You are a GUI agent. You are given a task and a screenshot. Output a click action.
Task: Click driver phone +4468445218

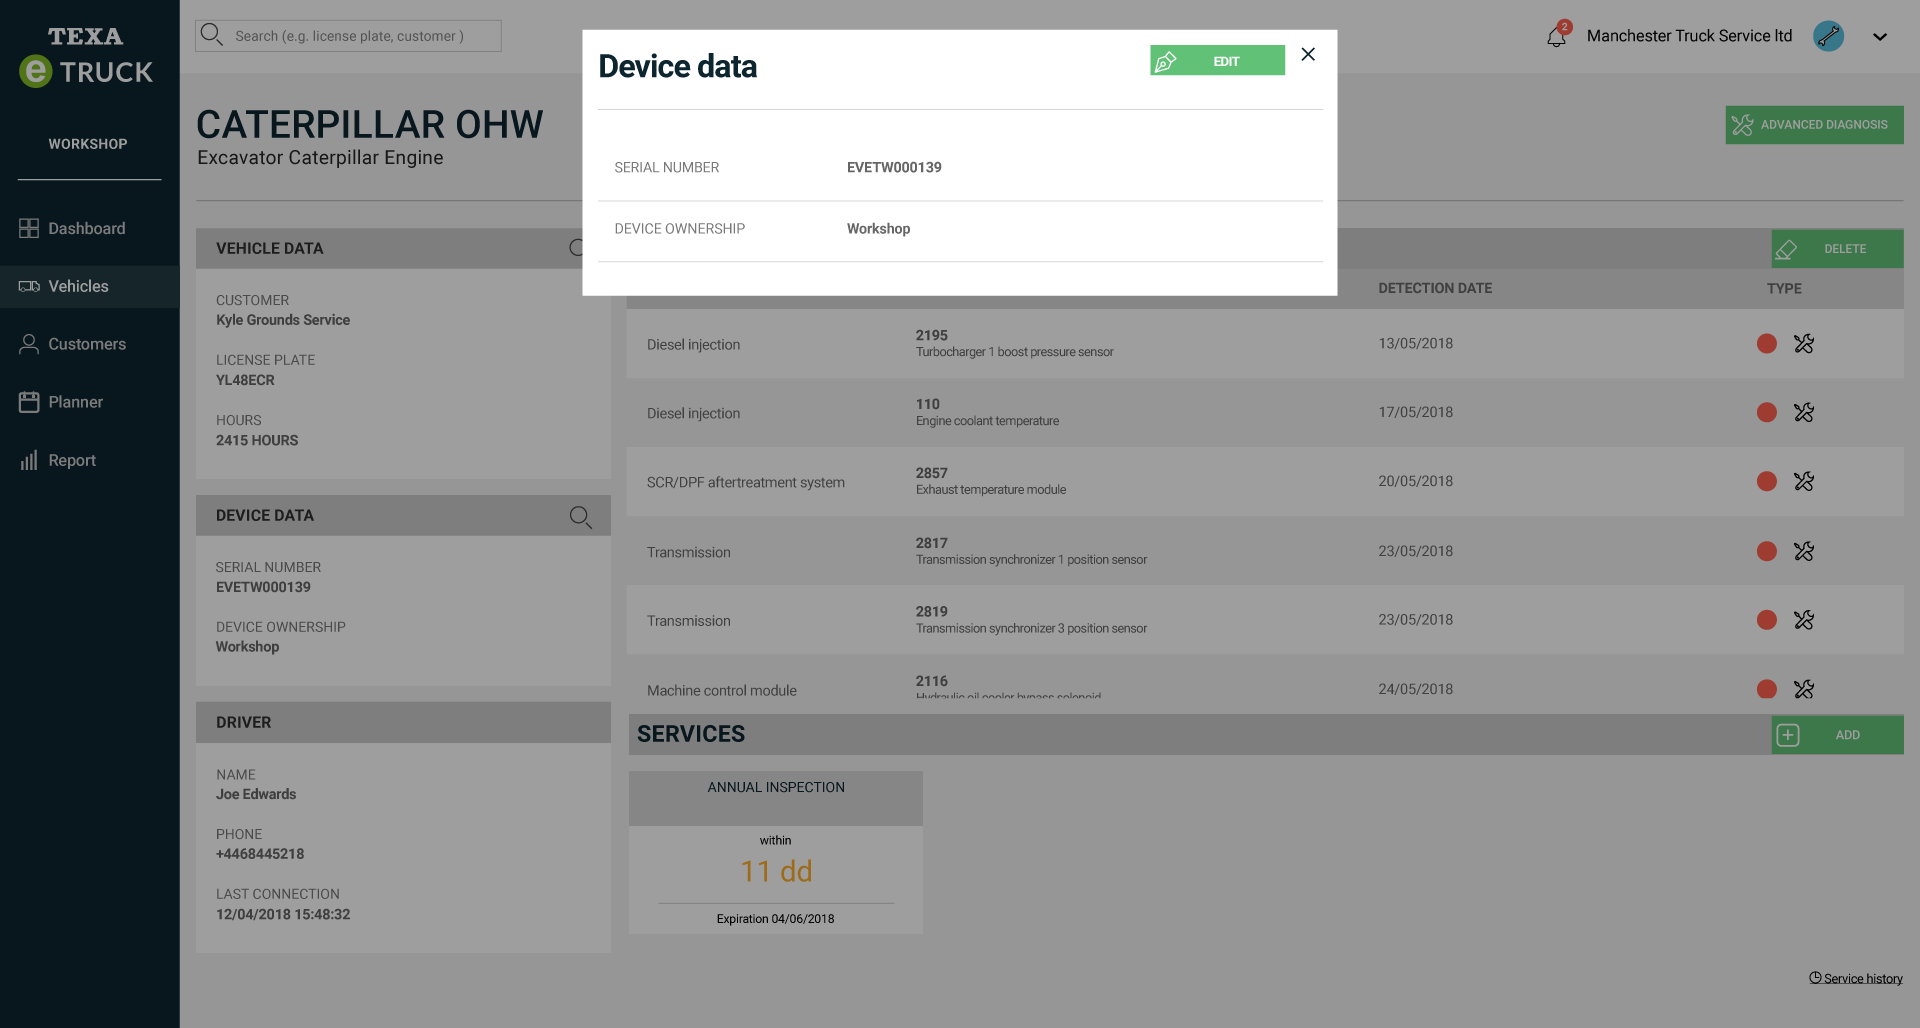pyautogui.click(x=260, y=854)
